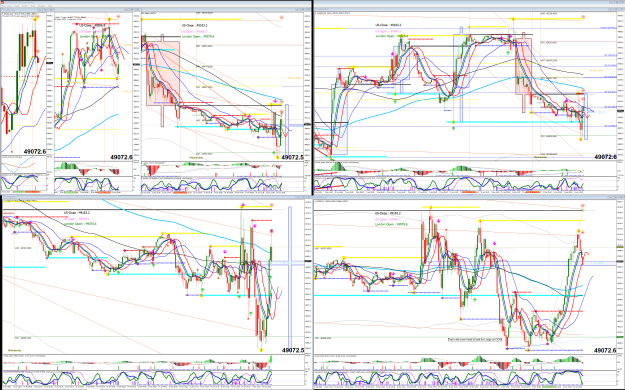Select the magenta US-Open label in the top-right chart
Screen dimensions: 625x390
pos(388,31)
